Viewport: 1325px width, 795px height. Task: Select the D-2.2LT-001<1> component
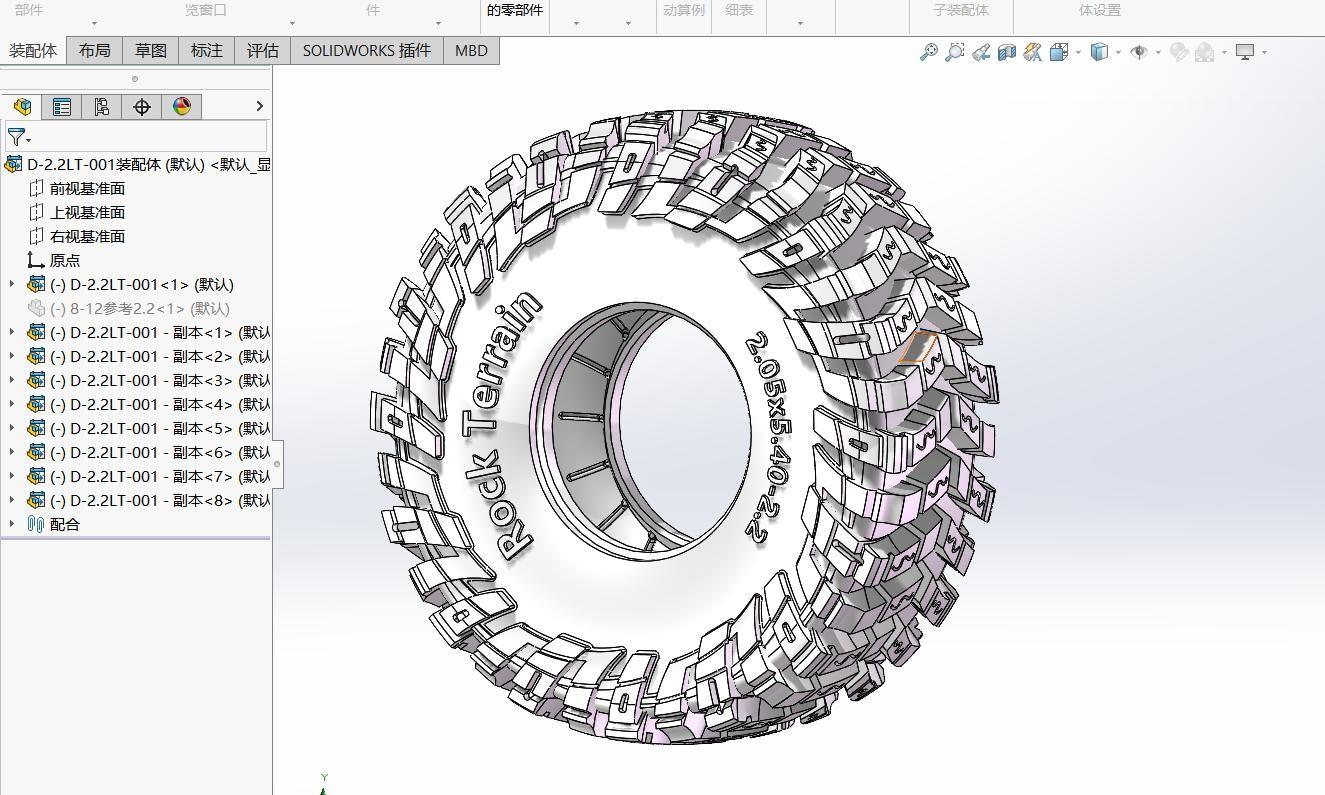pos(141,284)
